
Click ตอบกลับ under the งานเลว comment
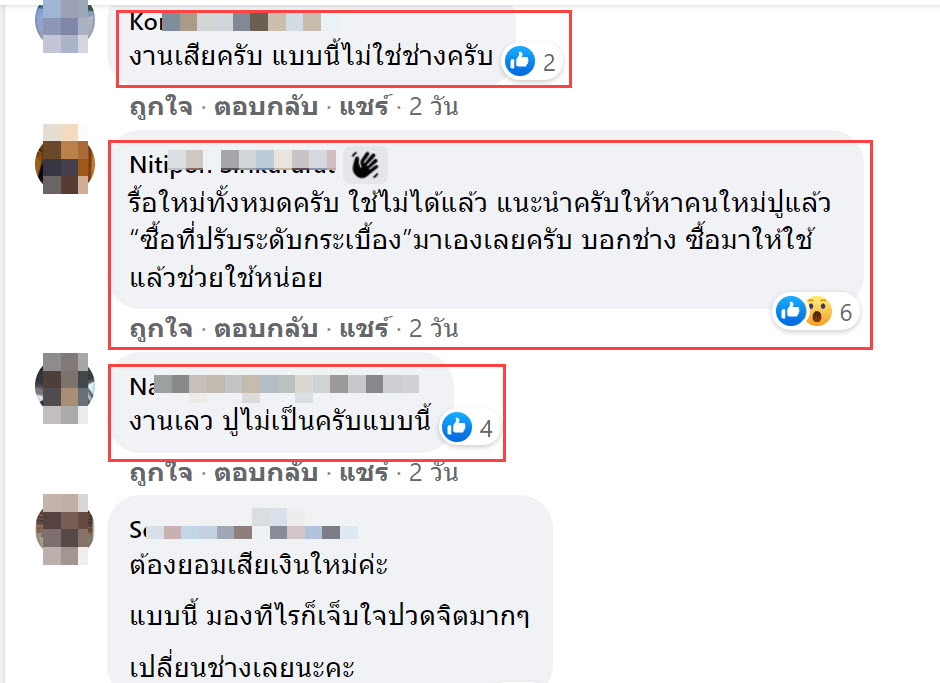(x=266, y=474)
